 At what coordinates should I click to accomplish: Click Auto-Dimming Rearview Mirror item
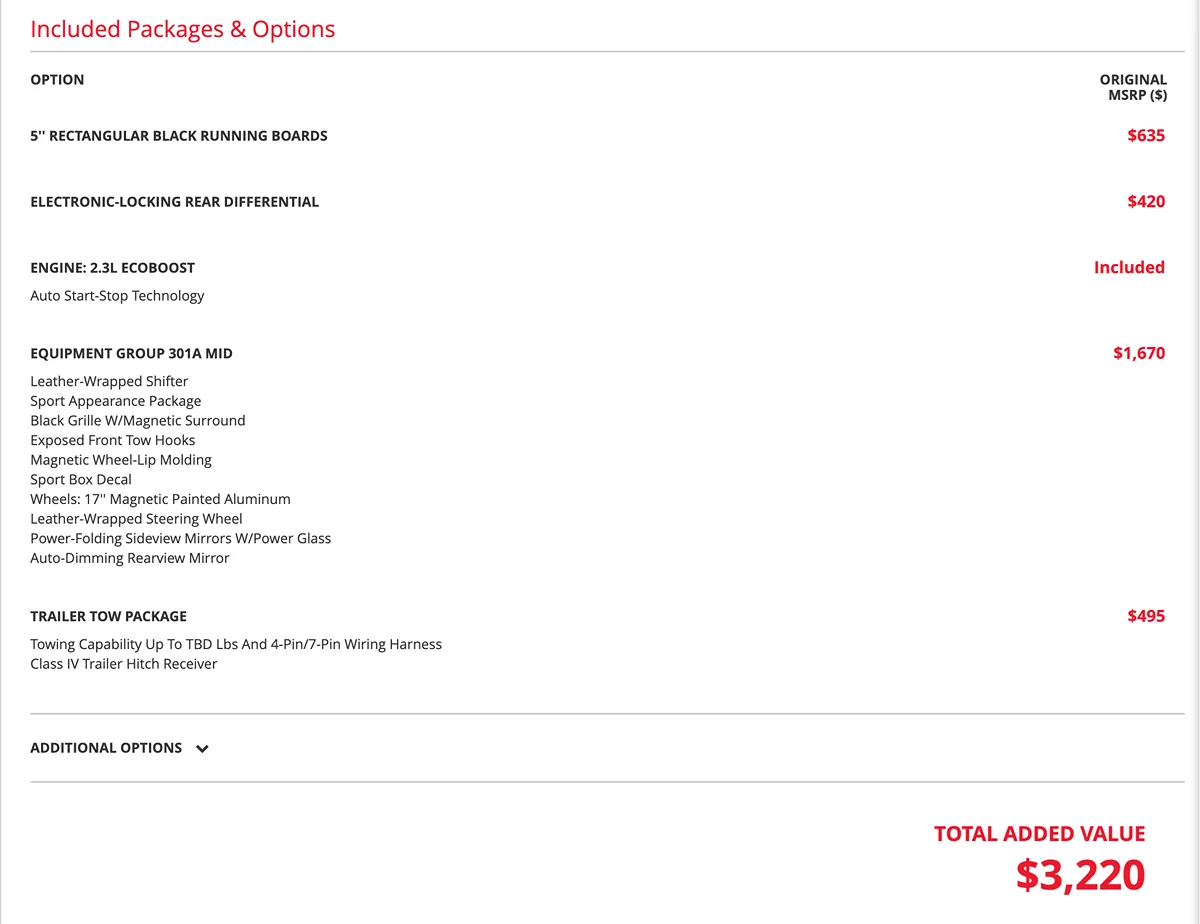point(130,558)
